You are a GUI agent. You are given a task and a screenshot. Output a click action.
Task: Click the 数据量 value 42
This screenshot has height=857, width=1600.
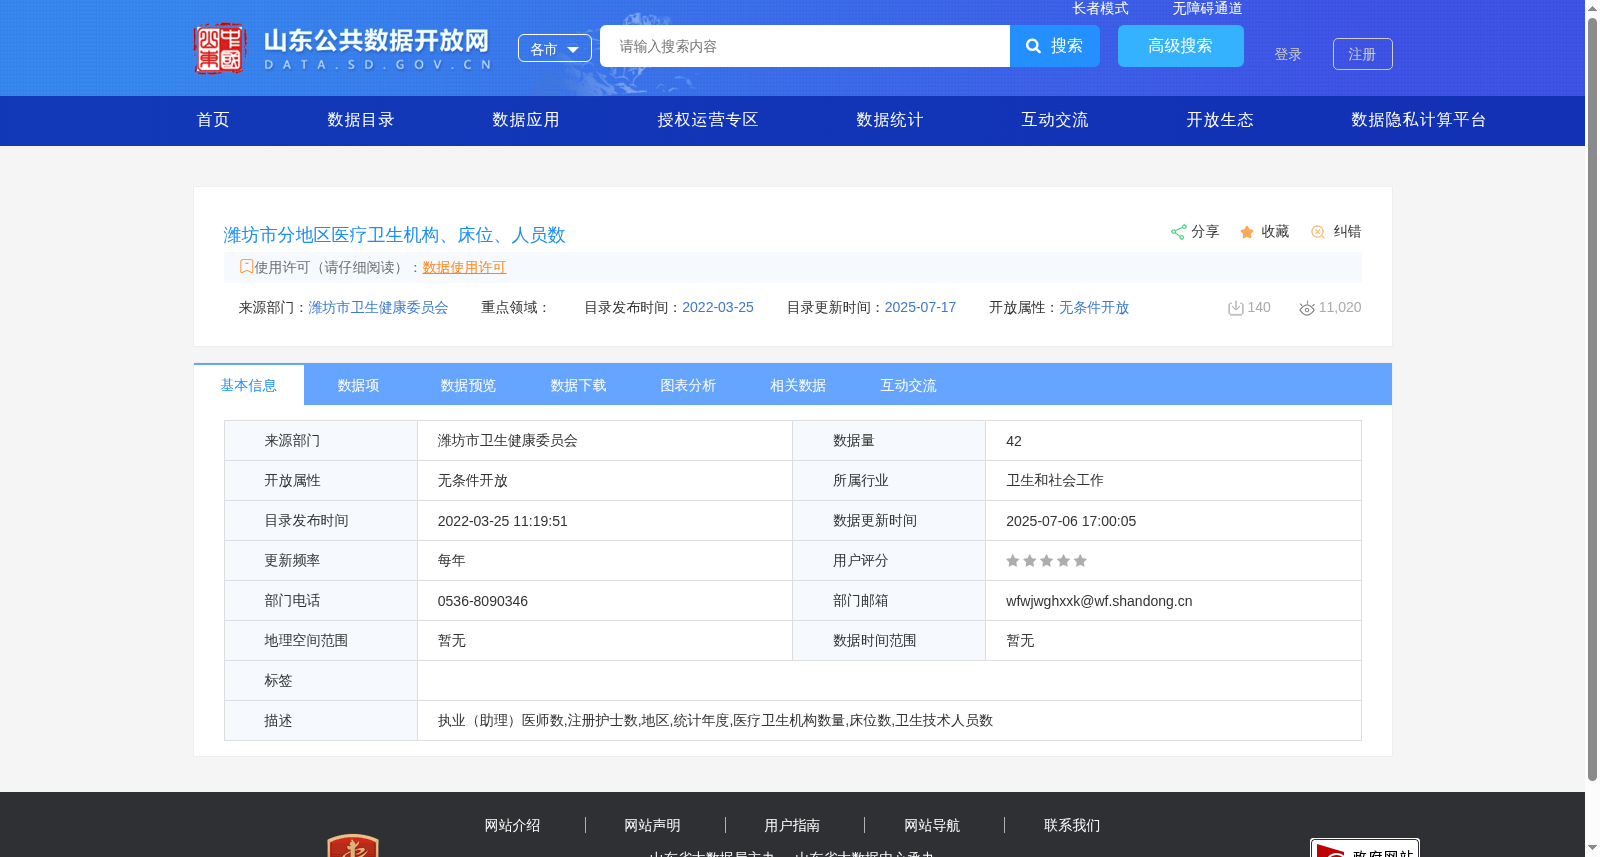tap(1014, 441)
